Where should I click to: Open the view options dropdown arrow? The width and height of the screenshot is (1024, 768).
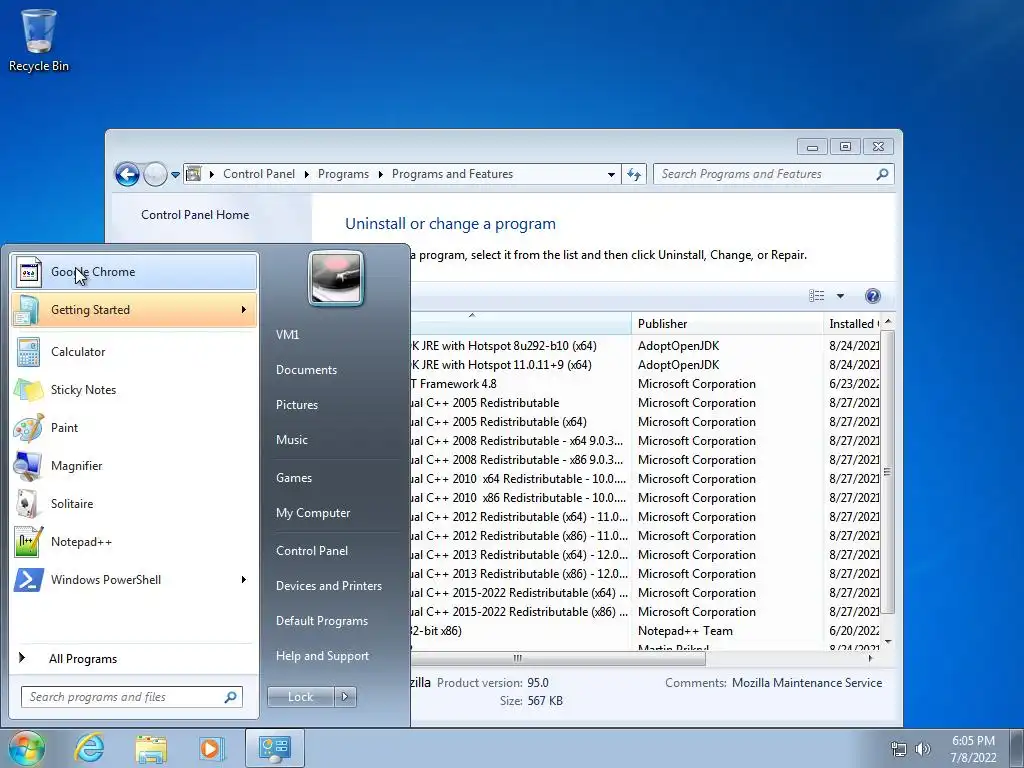pyautogui.click(x=840, y=296)
